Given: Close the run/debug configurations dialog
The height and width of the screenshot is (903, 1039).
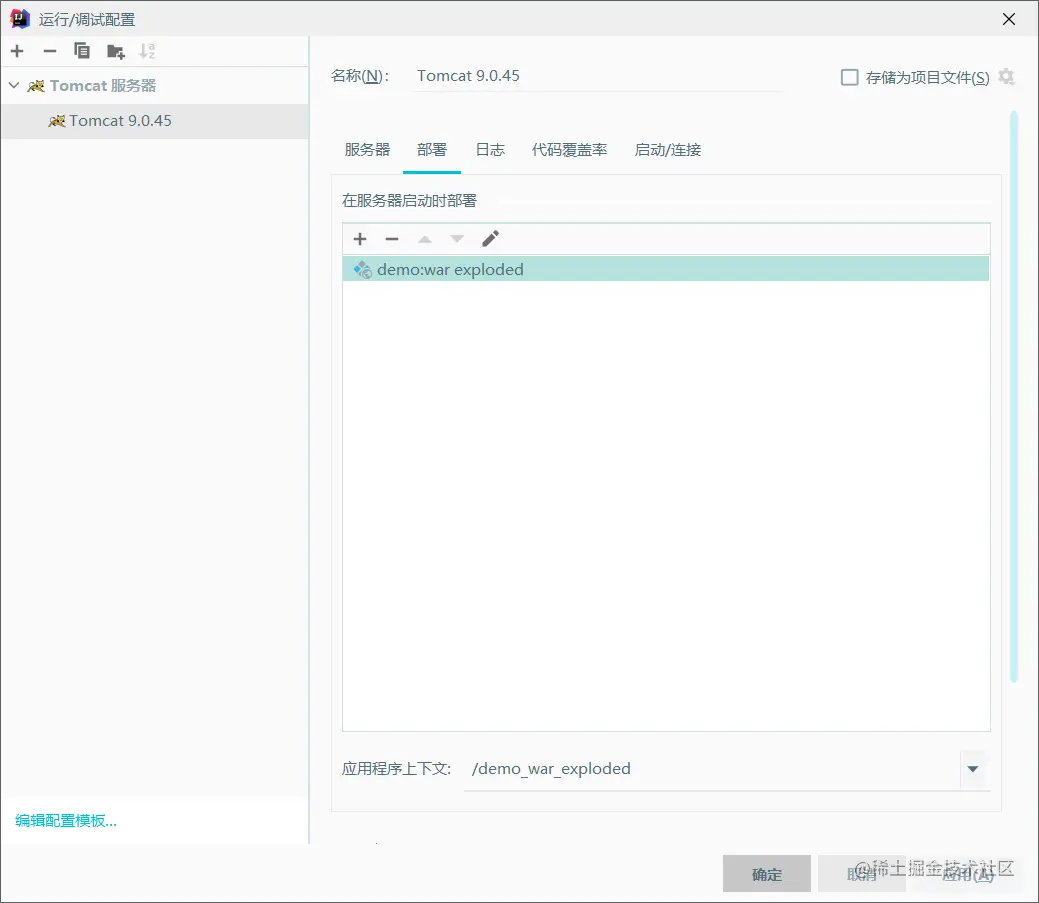Looking at the screenshot, I should (x=1009, y=19).
